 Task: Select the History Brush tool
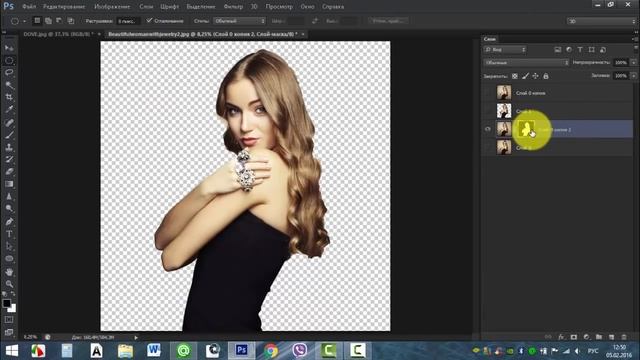[x=9, y=160]
